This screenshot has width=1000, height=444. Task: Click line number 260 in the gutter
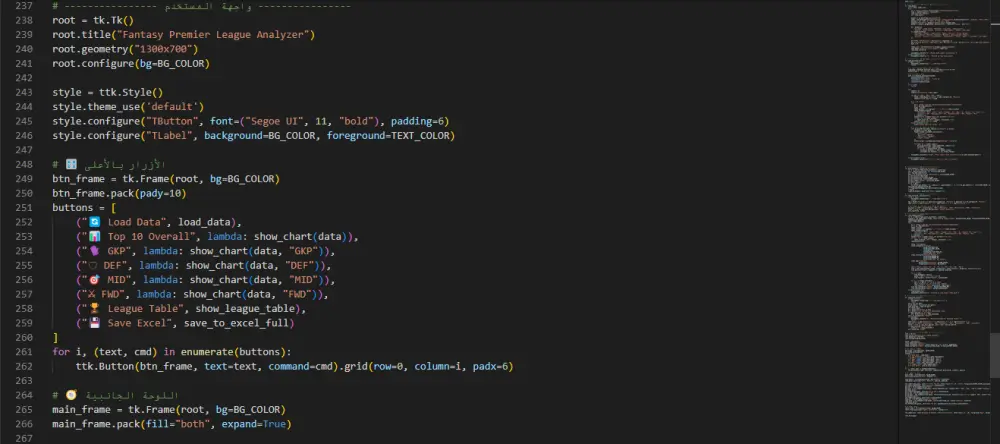point(24,338)
